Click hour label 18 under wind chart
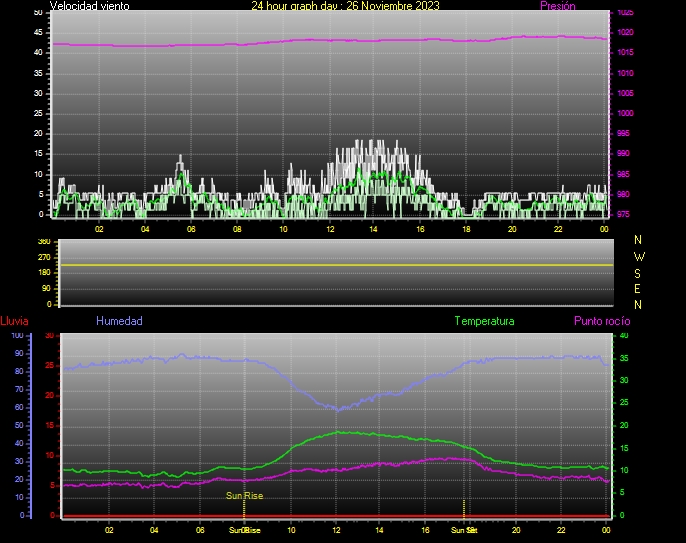The height and width of the screenshot is (543, 686). coord(466,229)
